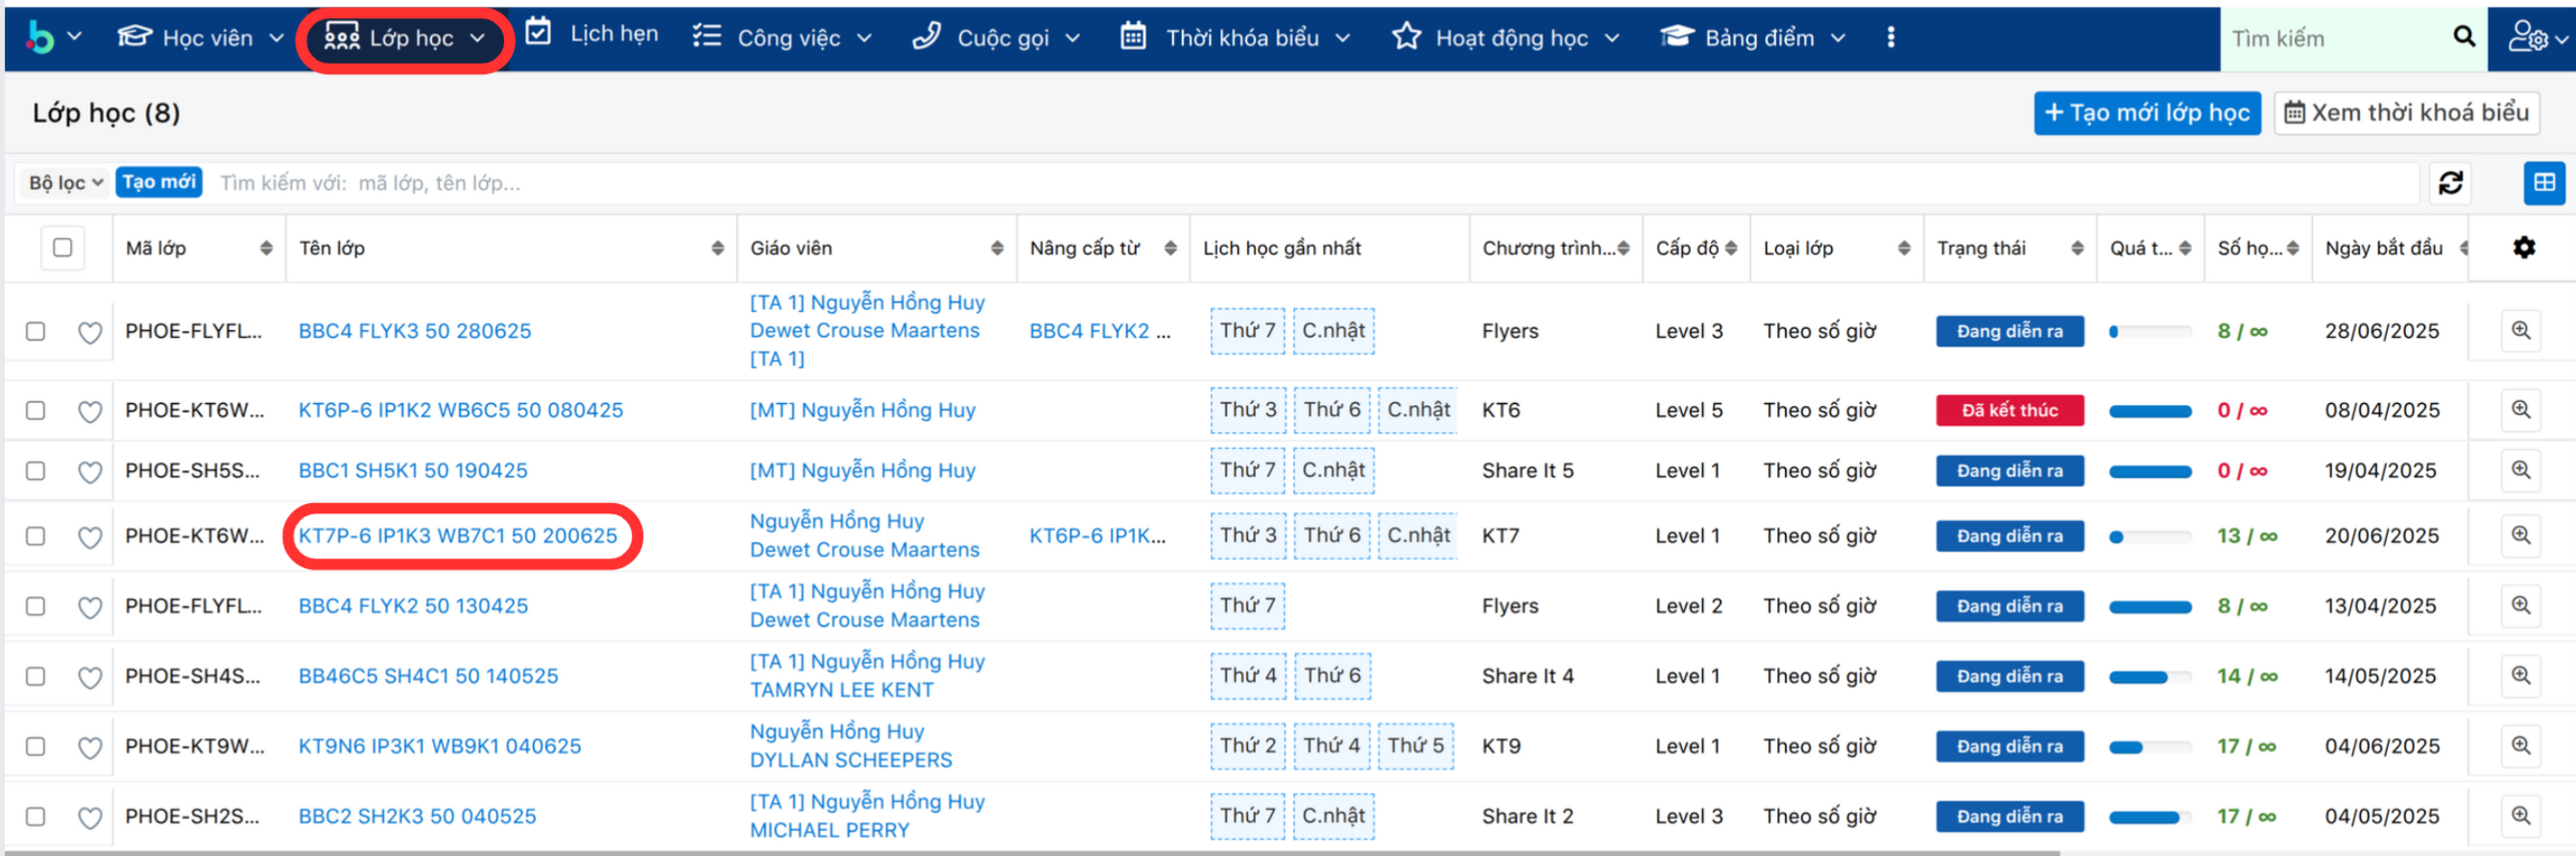Open class link BB46C5 SH4C1 50 140525
This screenshot has height=856, width=2576.
tap(428, 677)
